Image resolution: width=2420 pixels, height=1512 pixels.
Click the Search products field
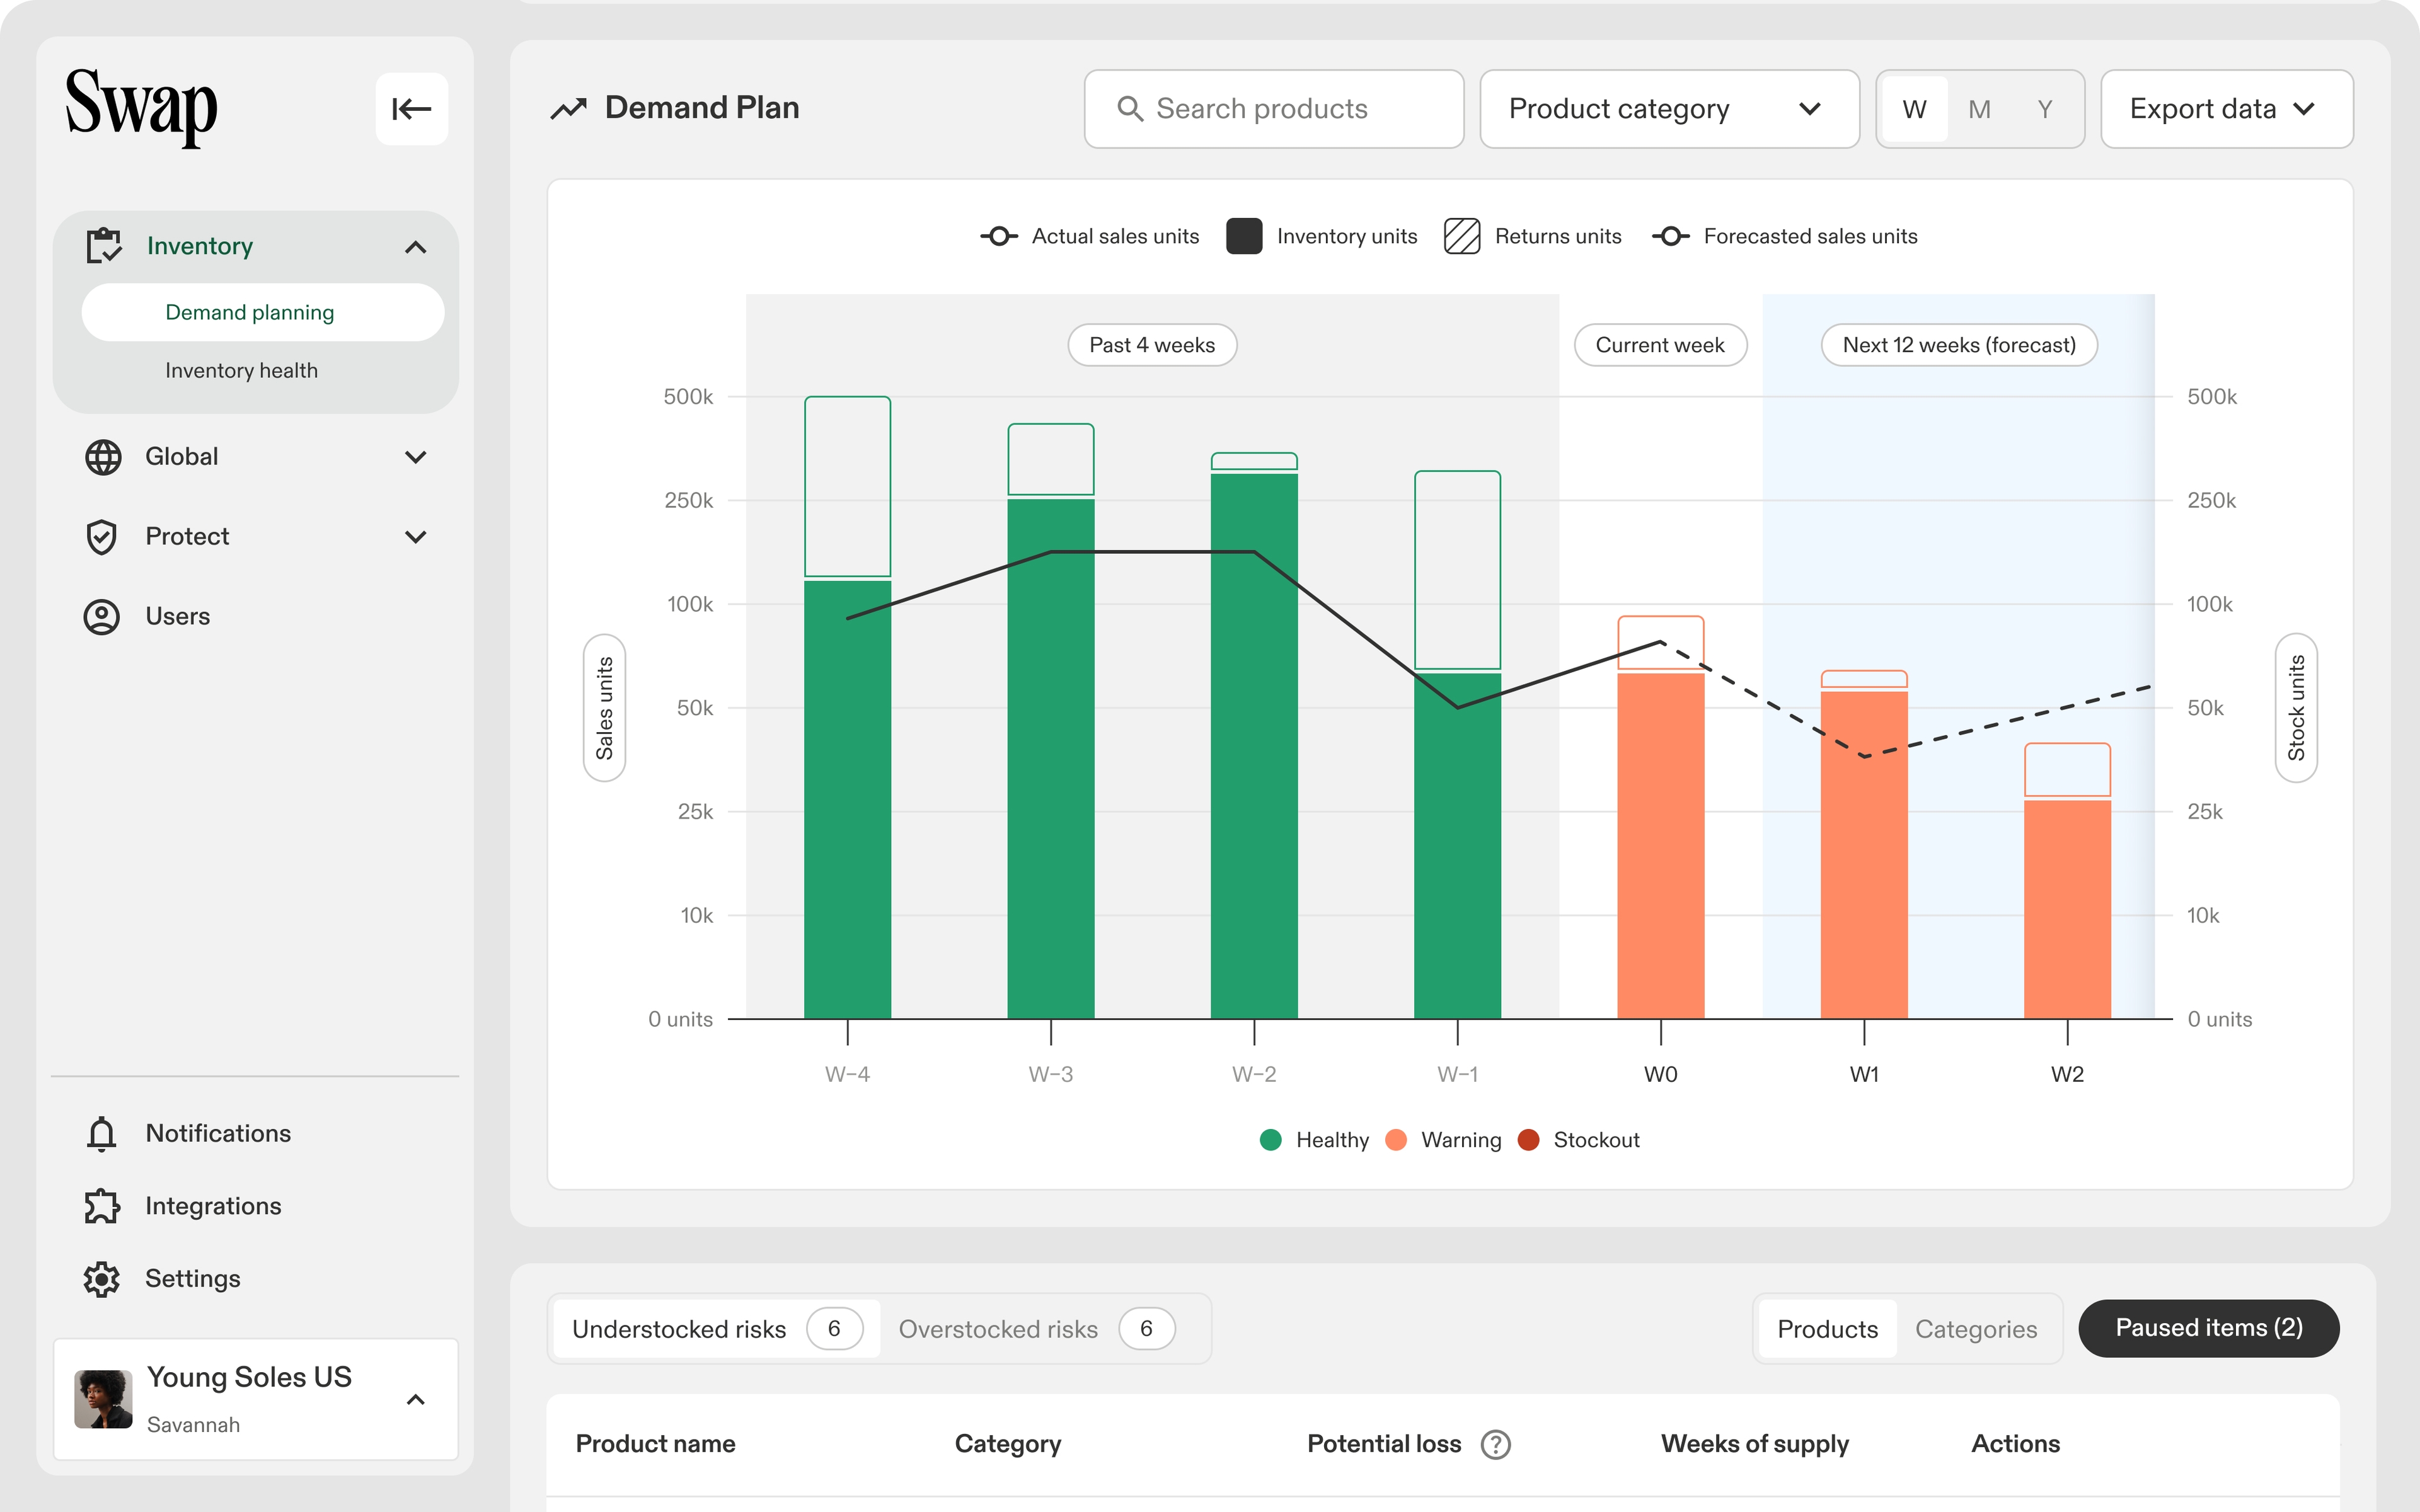click(1273, 109)
